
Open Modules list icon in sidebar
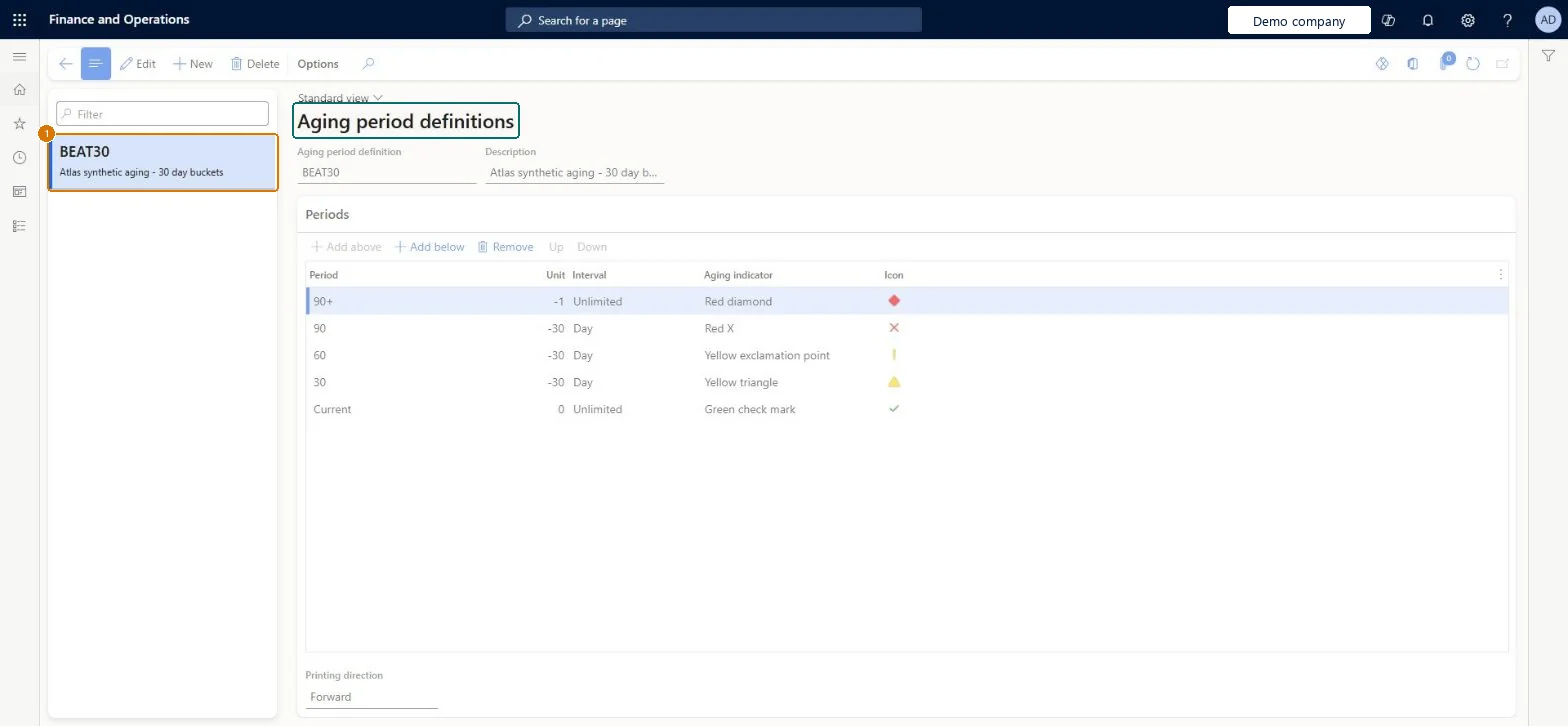click(x=19, y=226)
